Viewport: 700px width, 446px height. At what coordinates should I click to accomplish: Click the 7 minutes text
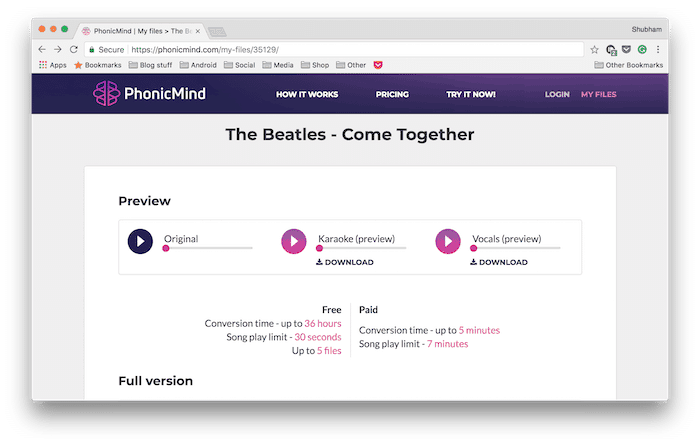tap(448, 344)
